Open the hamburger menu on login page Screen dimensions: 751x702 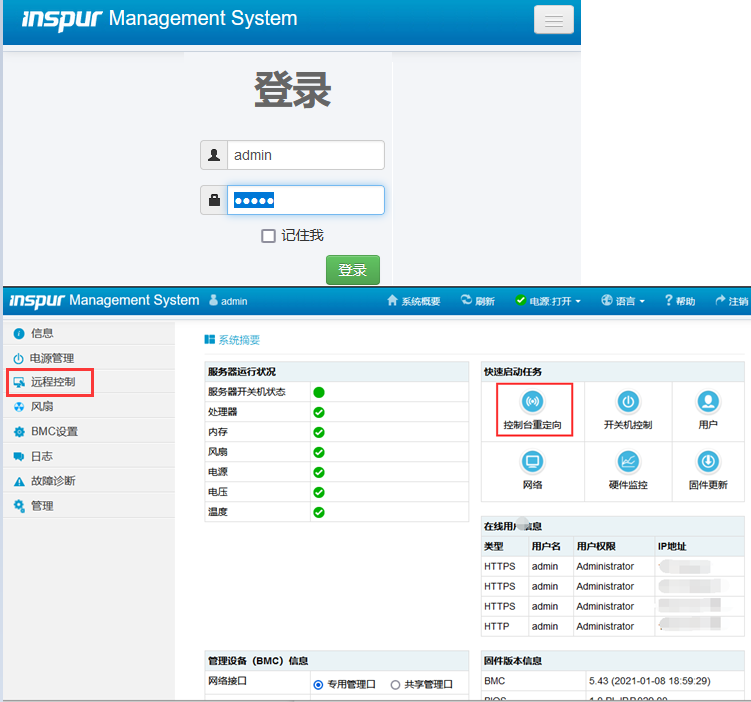pos(554,20)
